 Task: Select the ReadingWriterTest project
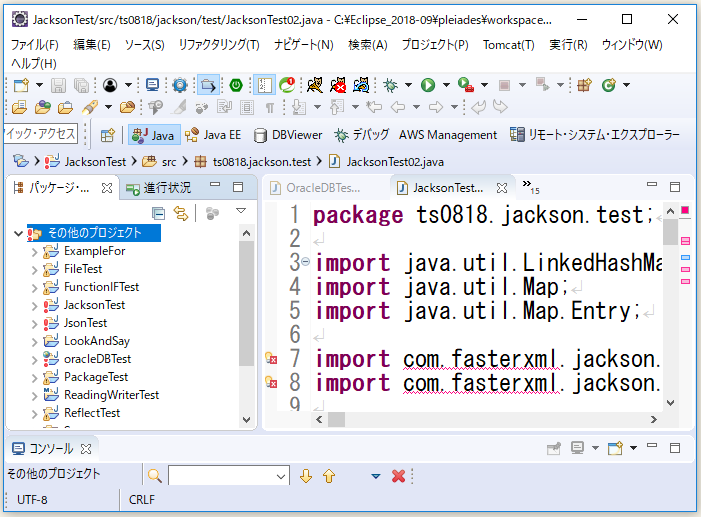point(111,395)
